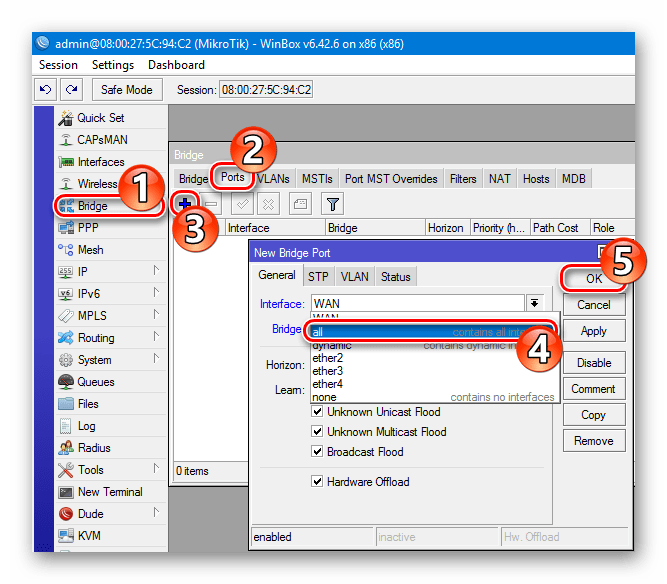
Task: Open Wireless sidebar entry
Action: coord(111,184)
